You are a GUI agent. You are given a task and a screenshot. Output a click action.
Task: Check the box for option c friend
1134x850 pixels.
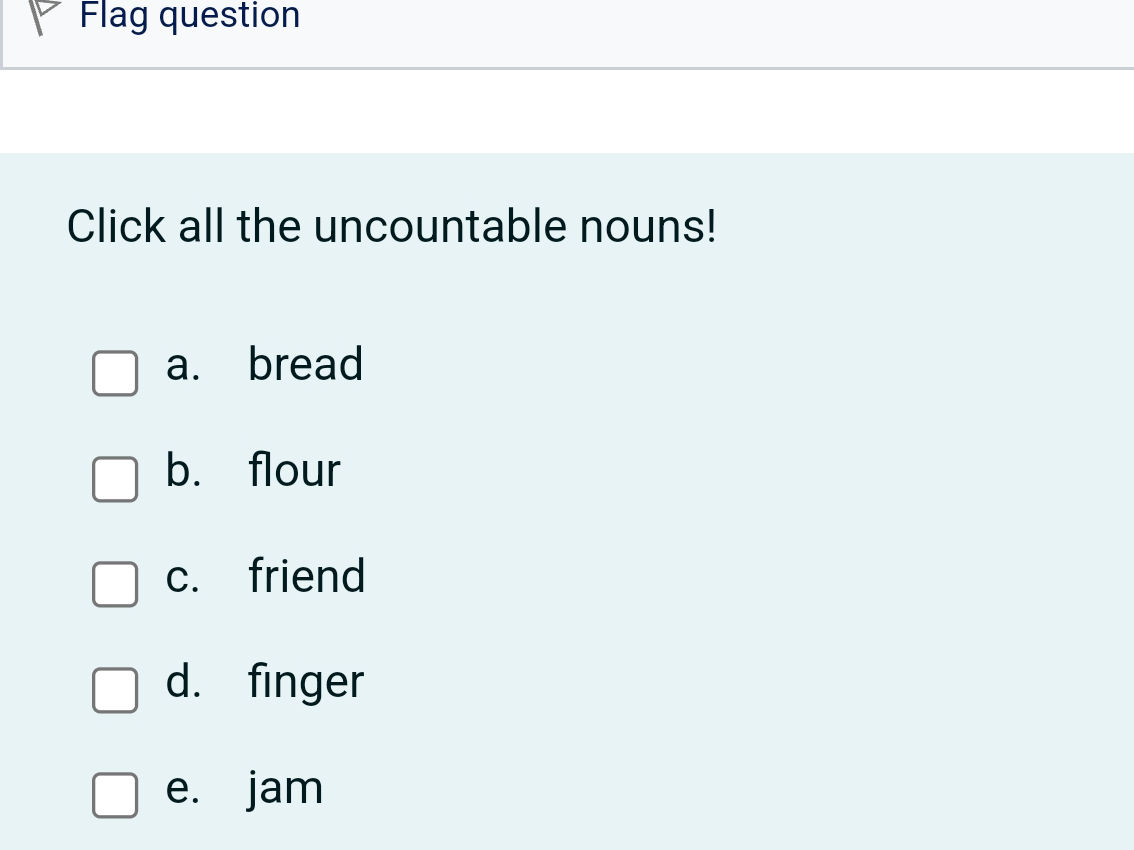(115, 585)
